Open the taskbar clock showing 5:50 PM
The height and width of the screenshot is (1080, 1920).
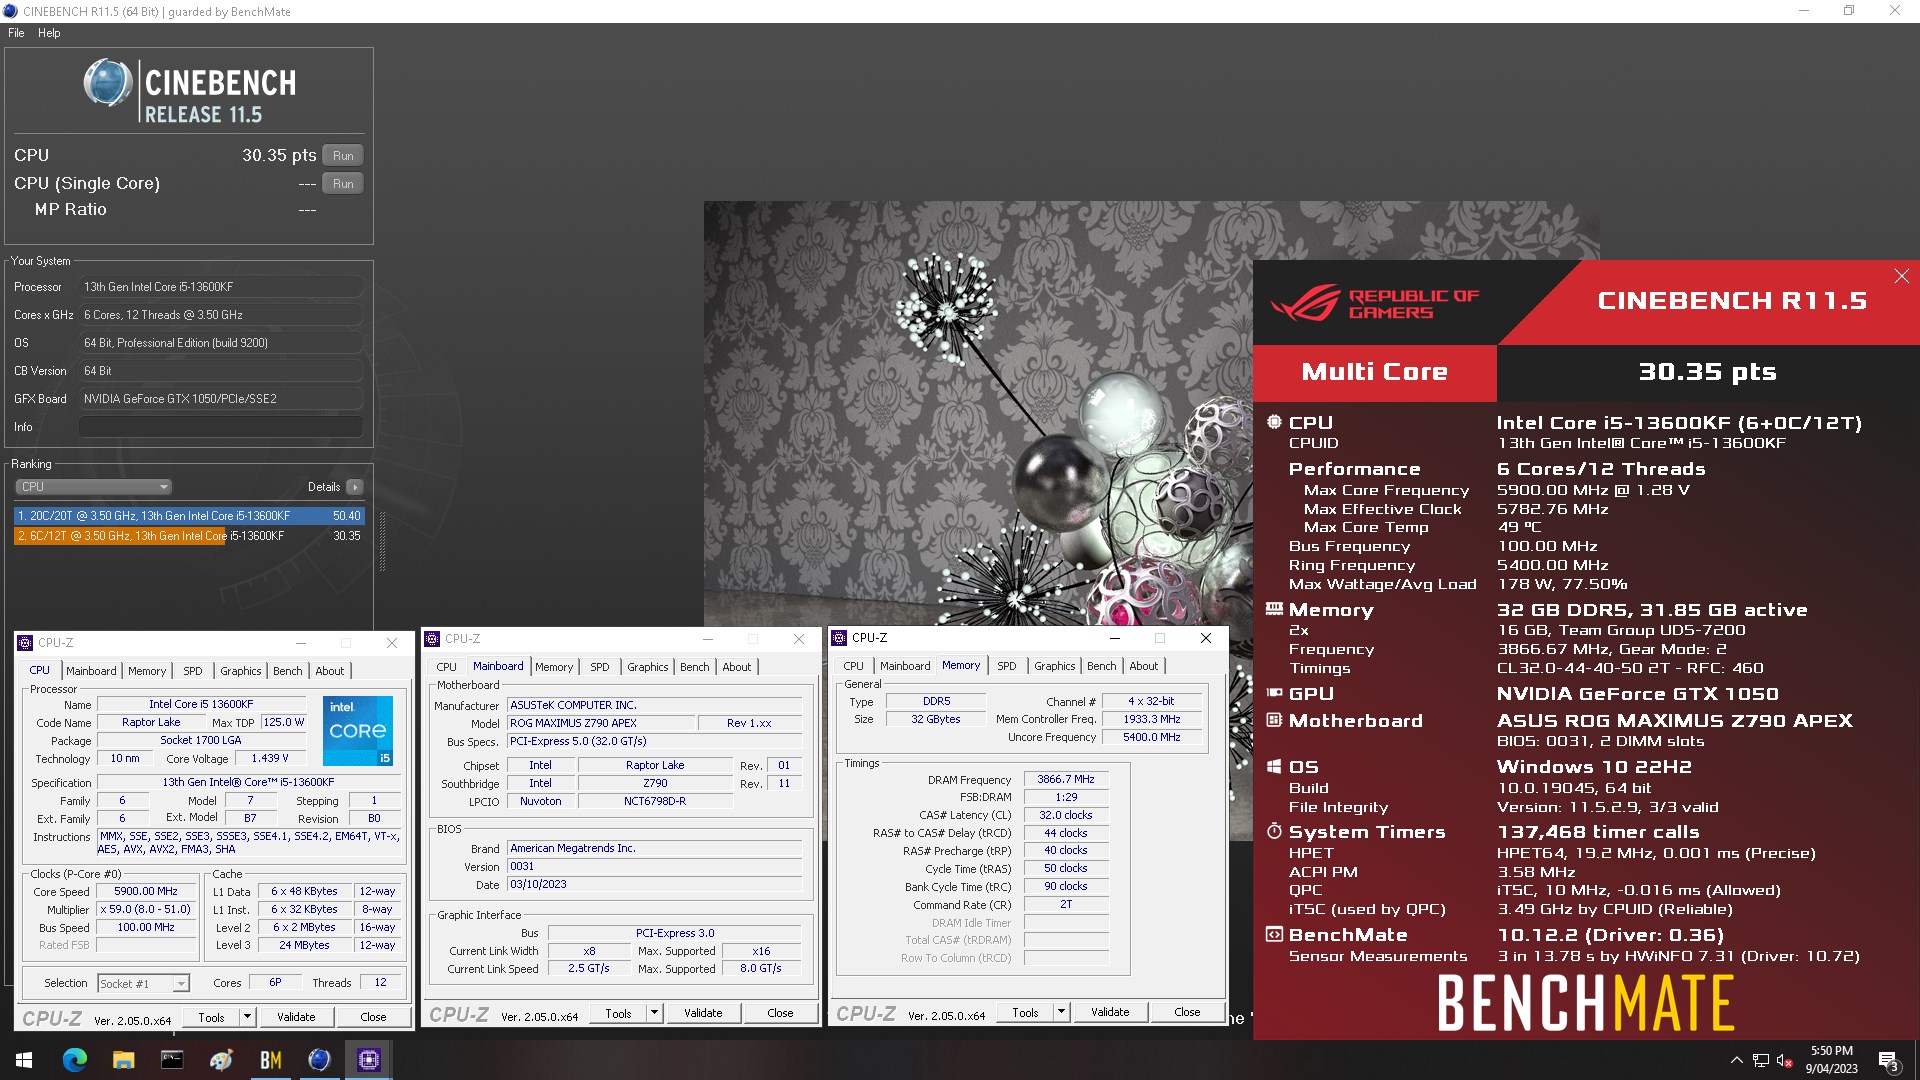click(x=1831, y=1060)
